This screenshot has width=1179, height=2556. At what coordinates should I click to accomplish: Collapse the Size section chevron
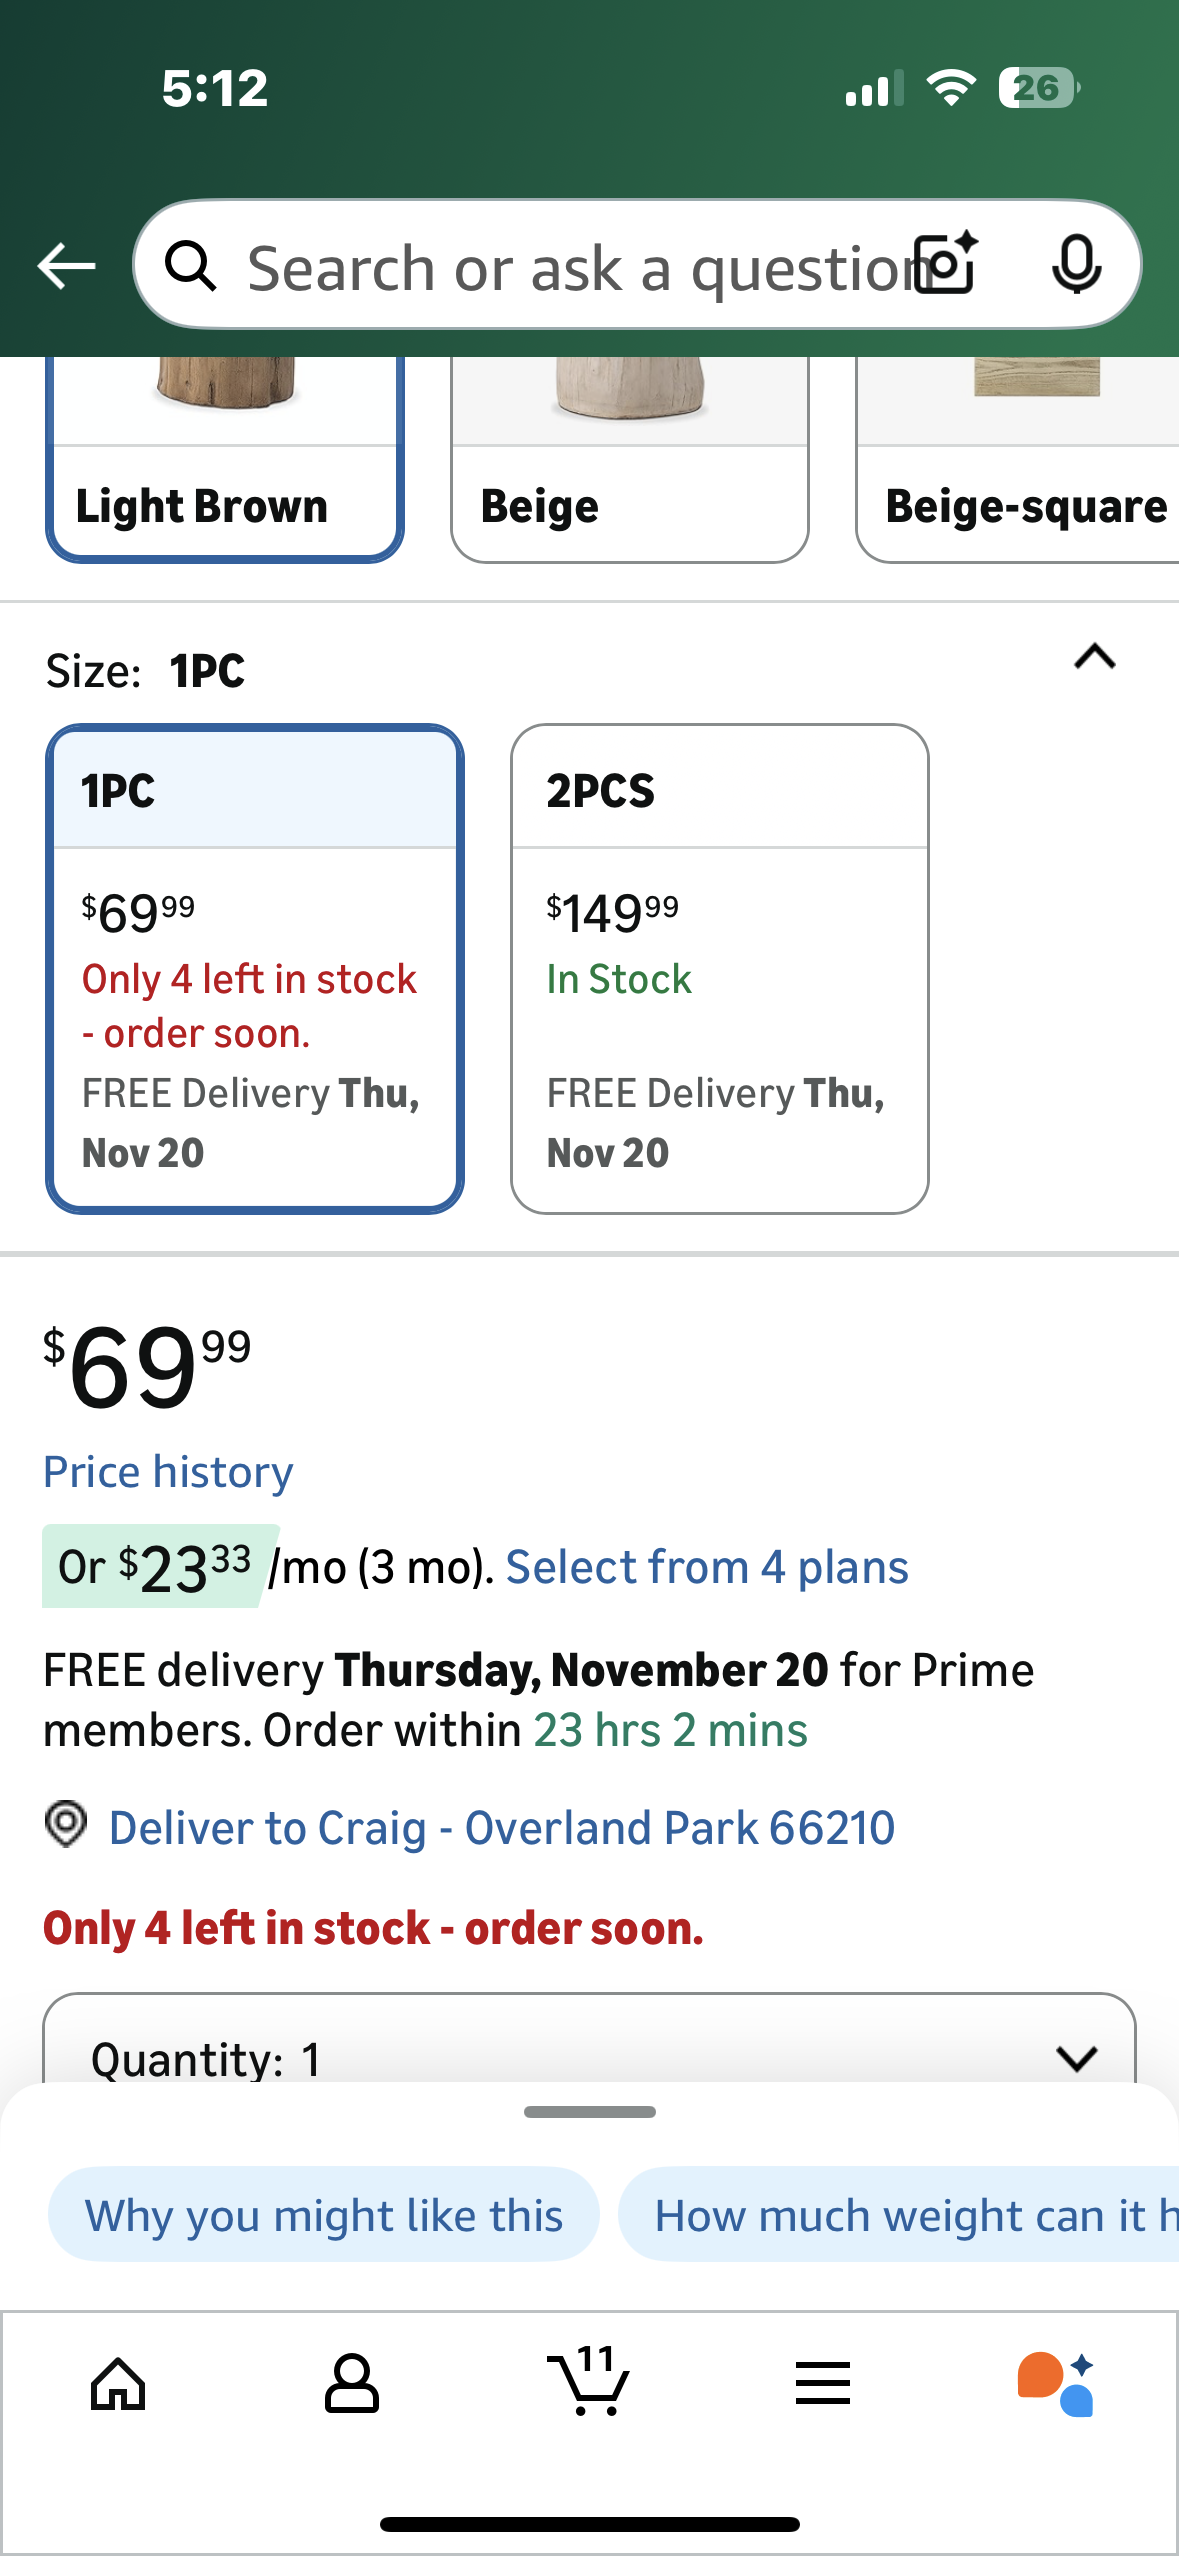1095,657
